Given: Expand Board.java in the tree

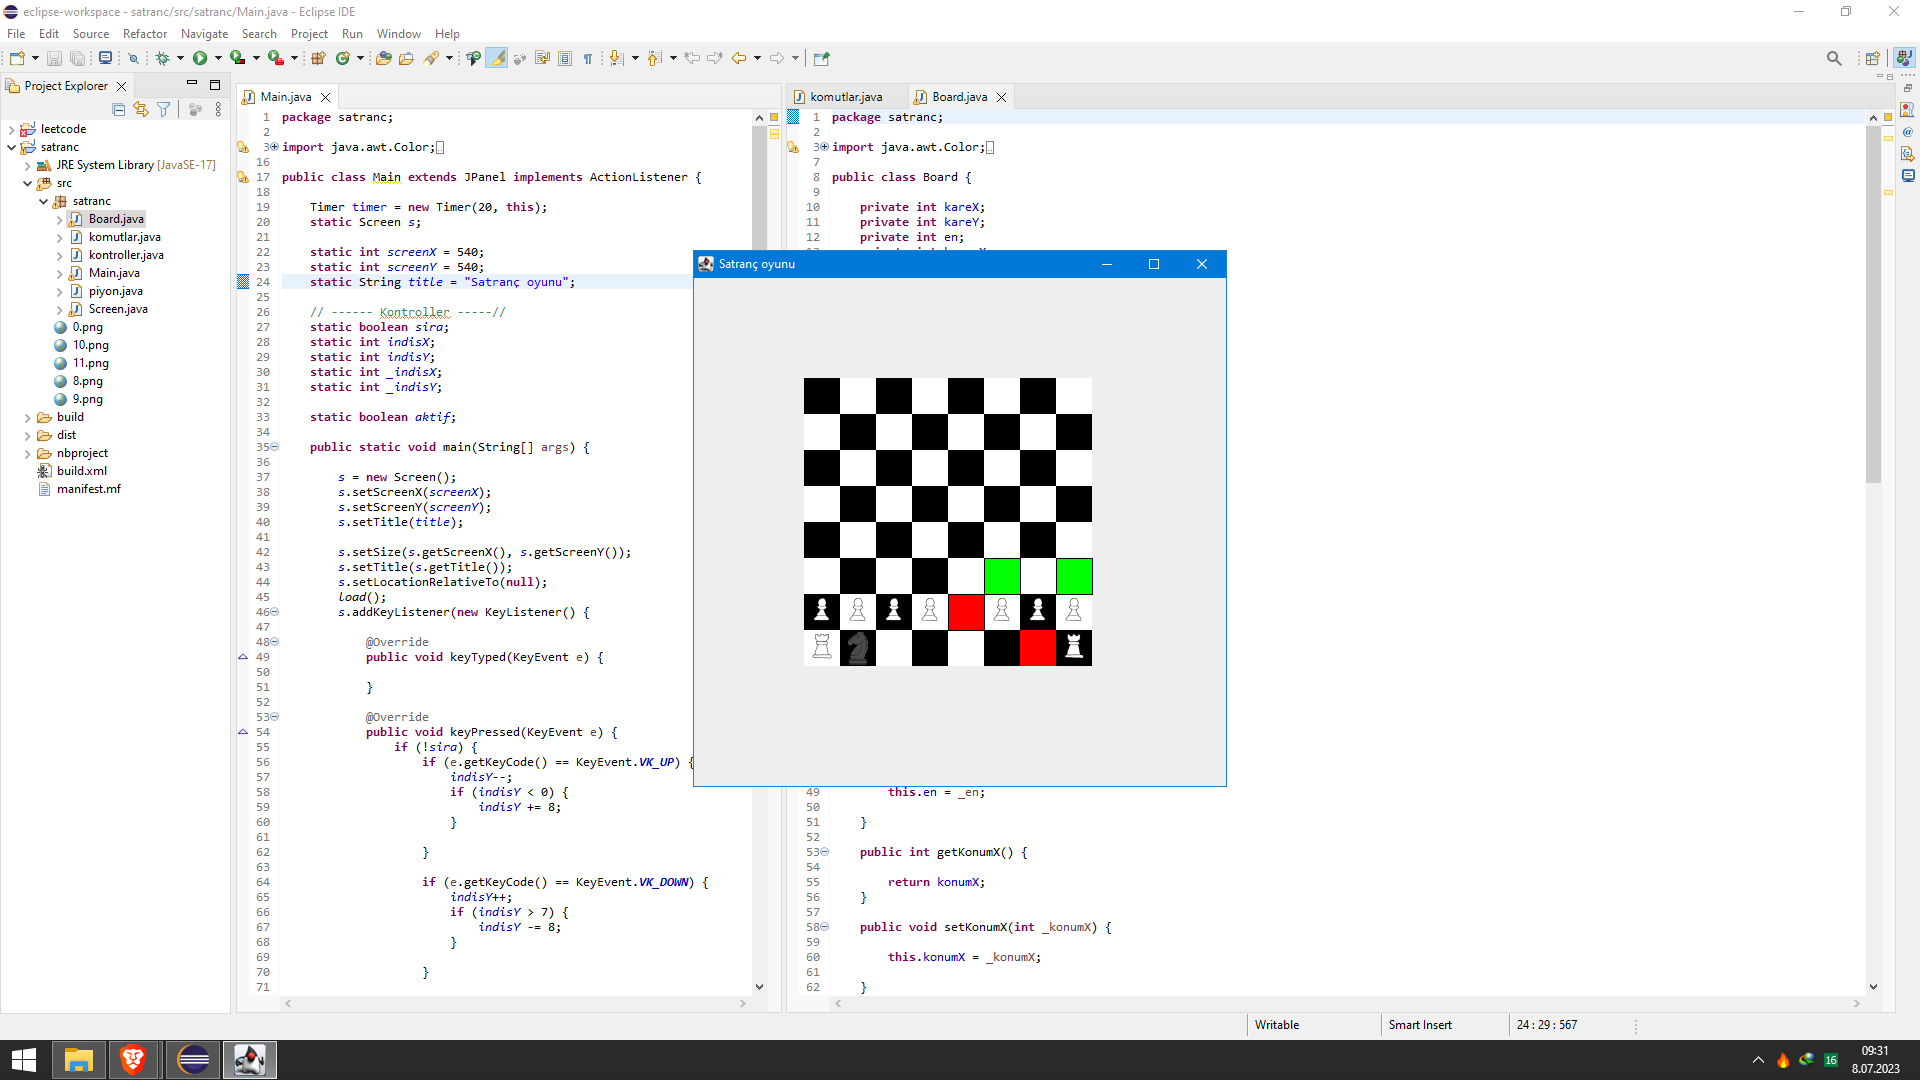Looking at the screenshot, I should pos(59,219).
